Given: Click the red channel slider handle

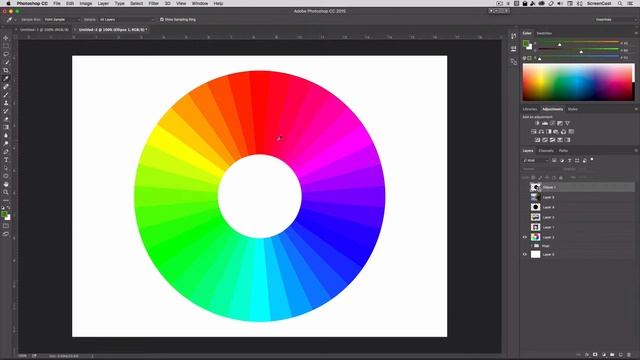Looking at the screenshot, I should pos(560,44).
